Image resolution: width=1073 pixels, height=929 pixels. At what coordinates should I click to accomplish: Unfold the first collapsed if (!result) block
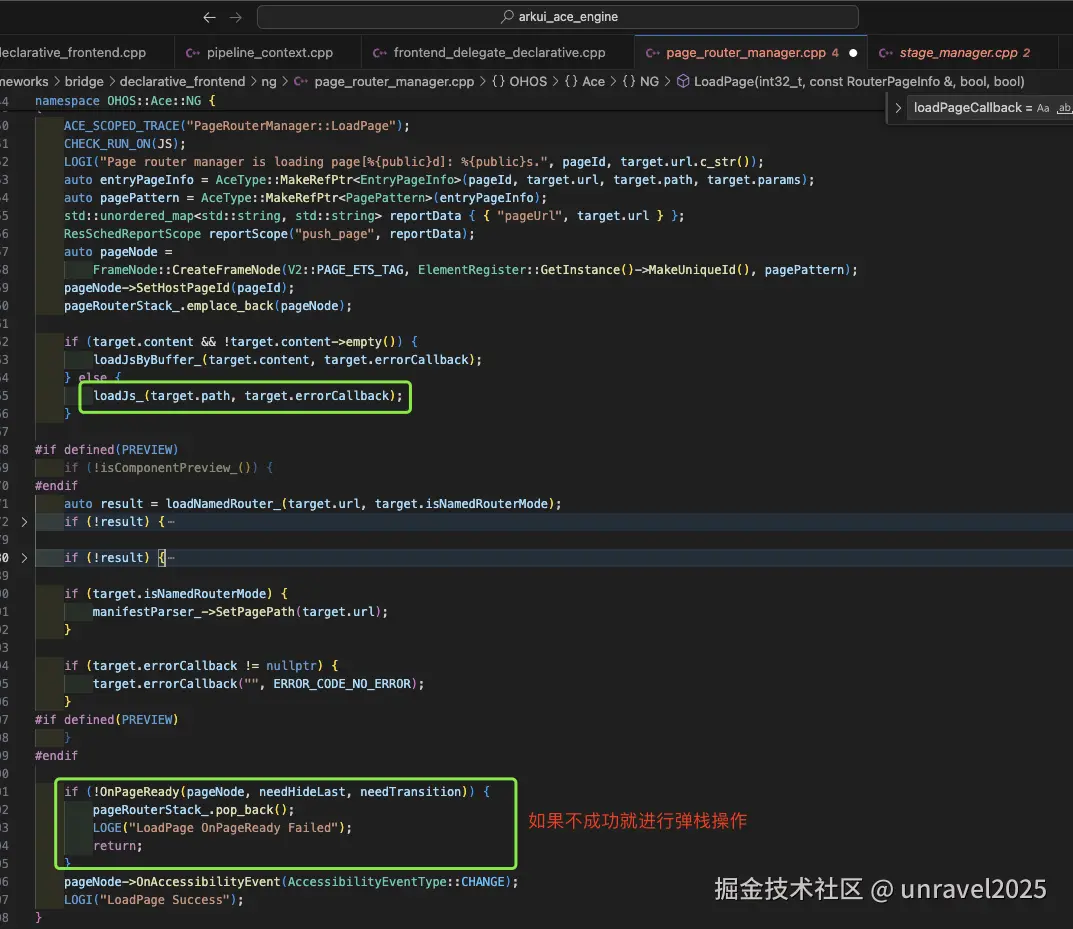[24, 522]
